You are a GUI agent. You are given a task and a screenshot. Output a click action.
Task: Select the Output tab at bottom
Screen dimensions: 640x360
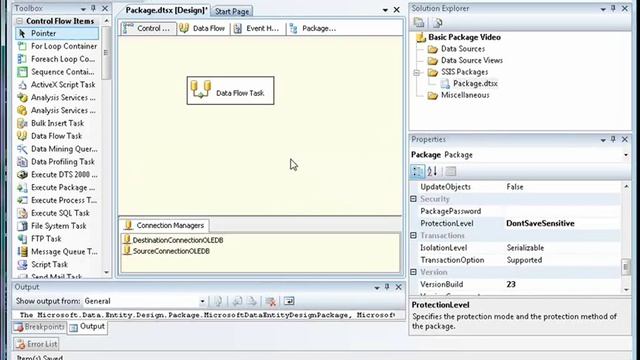87,327
